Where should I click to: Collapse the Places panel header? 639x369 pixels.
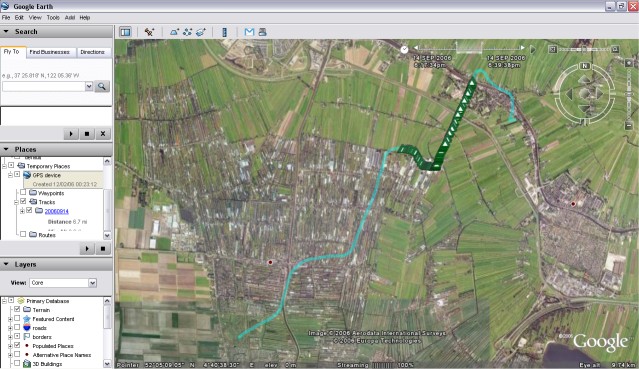click(x=56, y=149)
